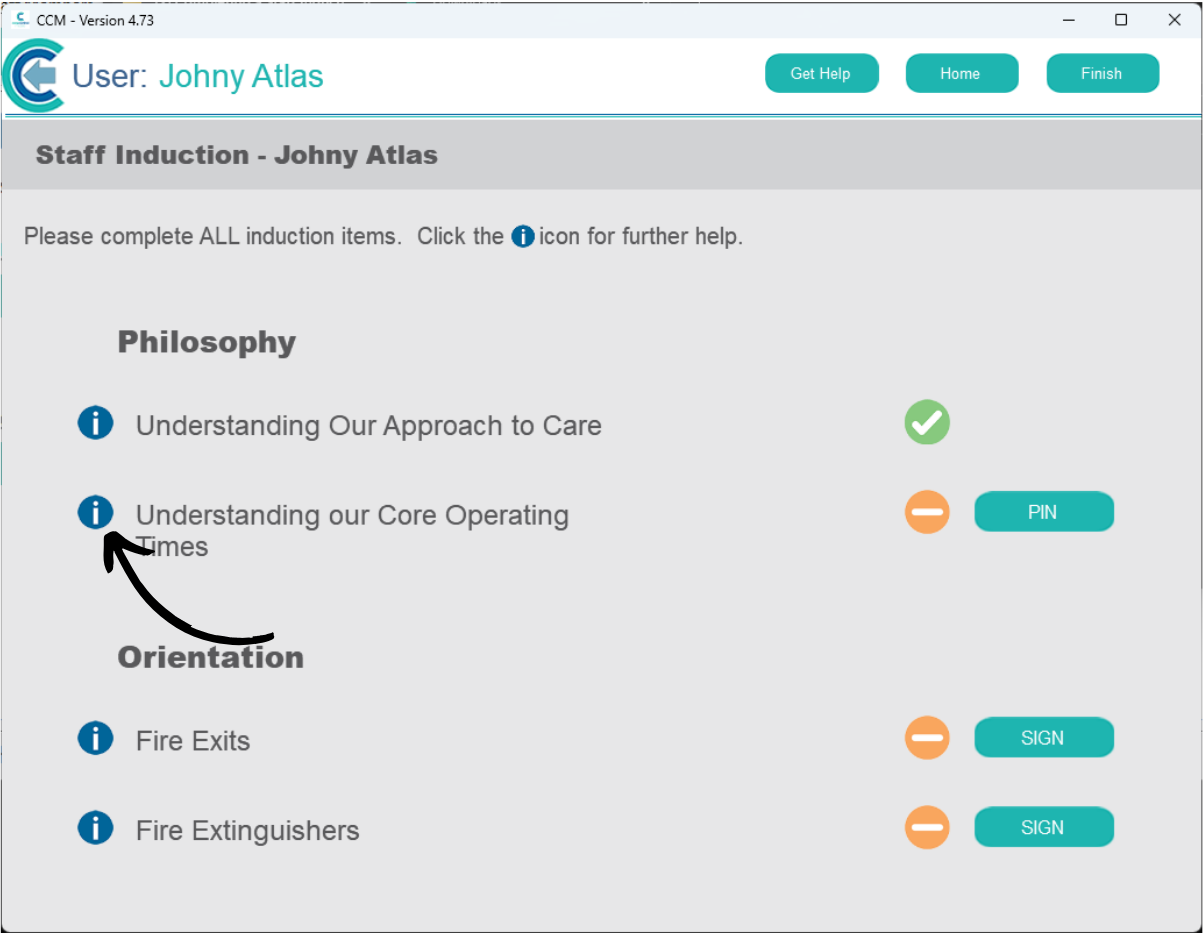
Task: Go to Home
Action: click(x=962, y=73)
